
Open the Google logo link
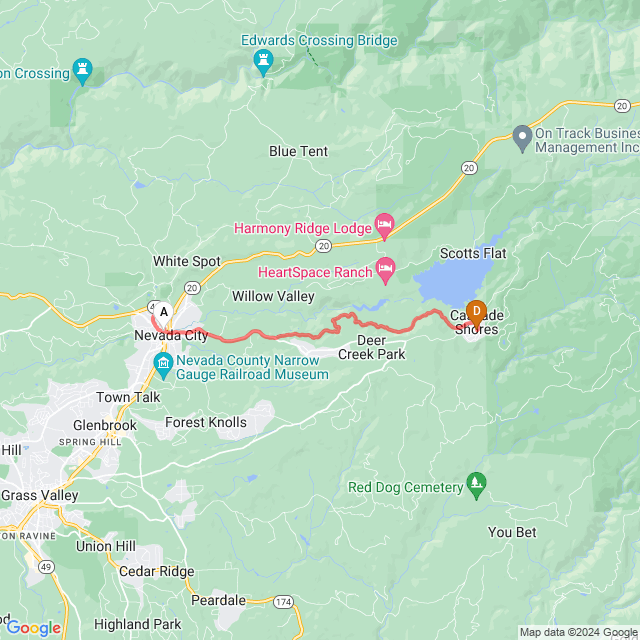[x=33, y=628]
